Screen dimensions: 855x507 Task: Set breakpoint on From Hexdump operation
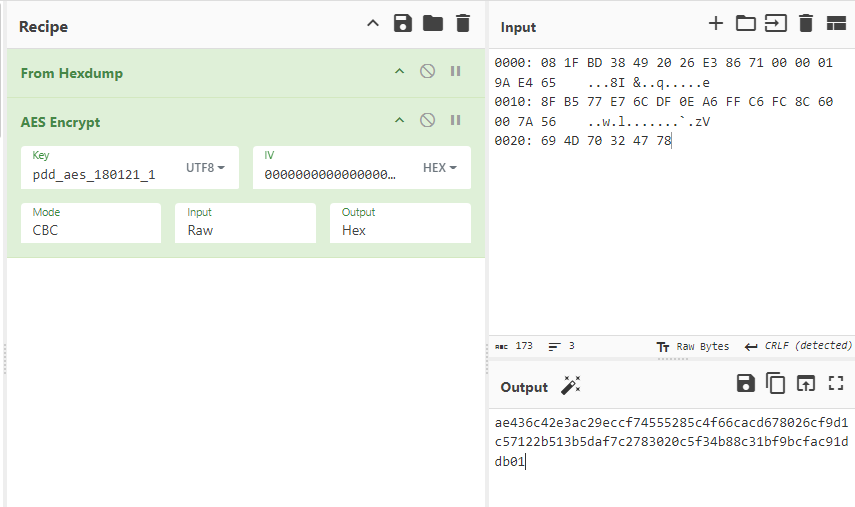pos(455,72)
